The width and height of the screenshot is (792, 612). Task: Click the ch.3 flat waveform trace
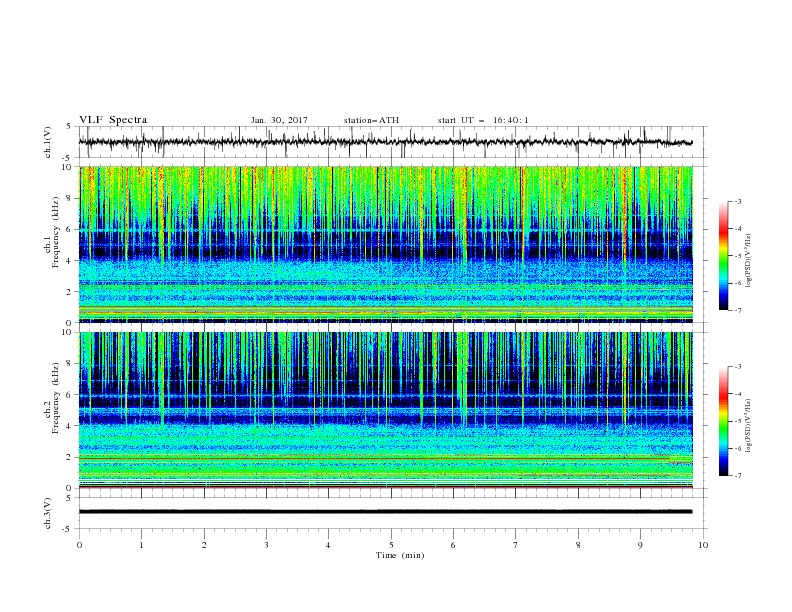385,512
